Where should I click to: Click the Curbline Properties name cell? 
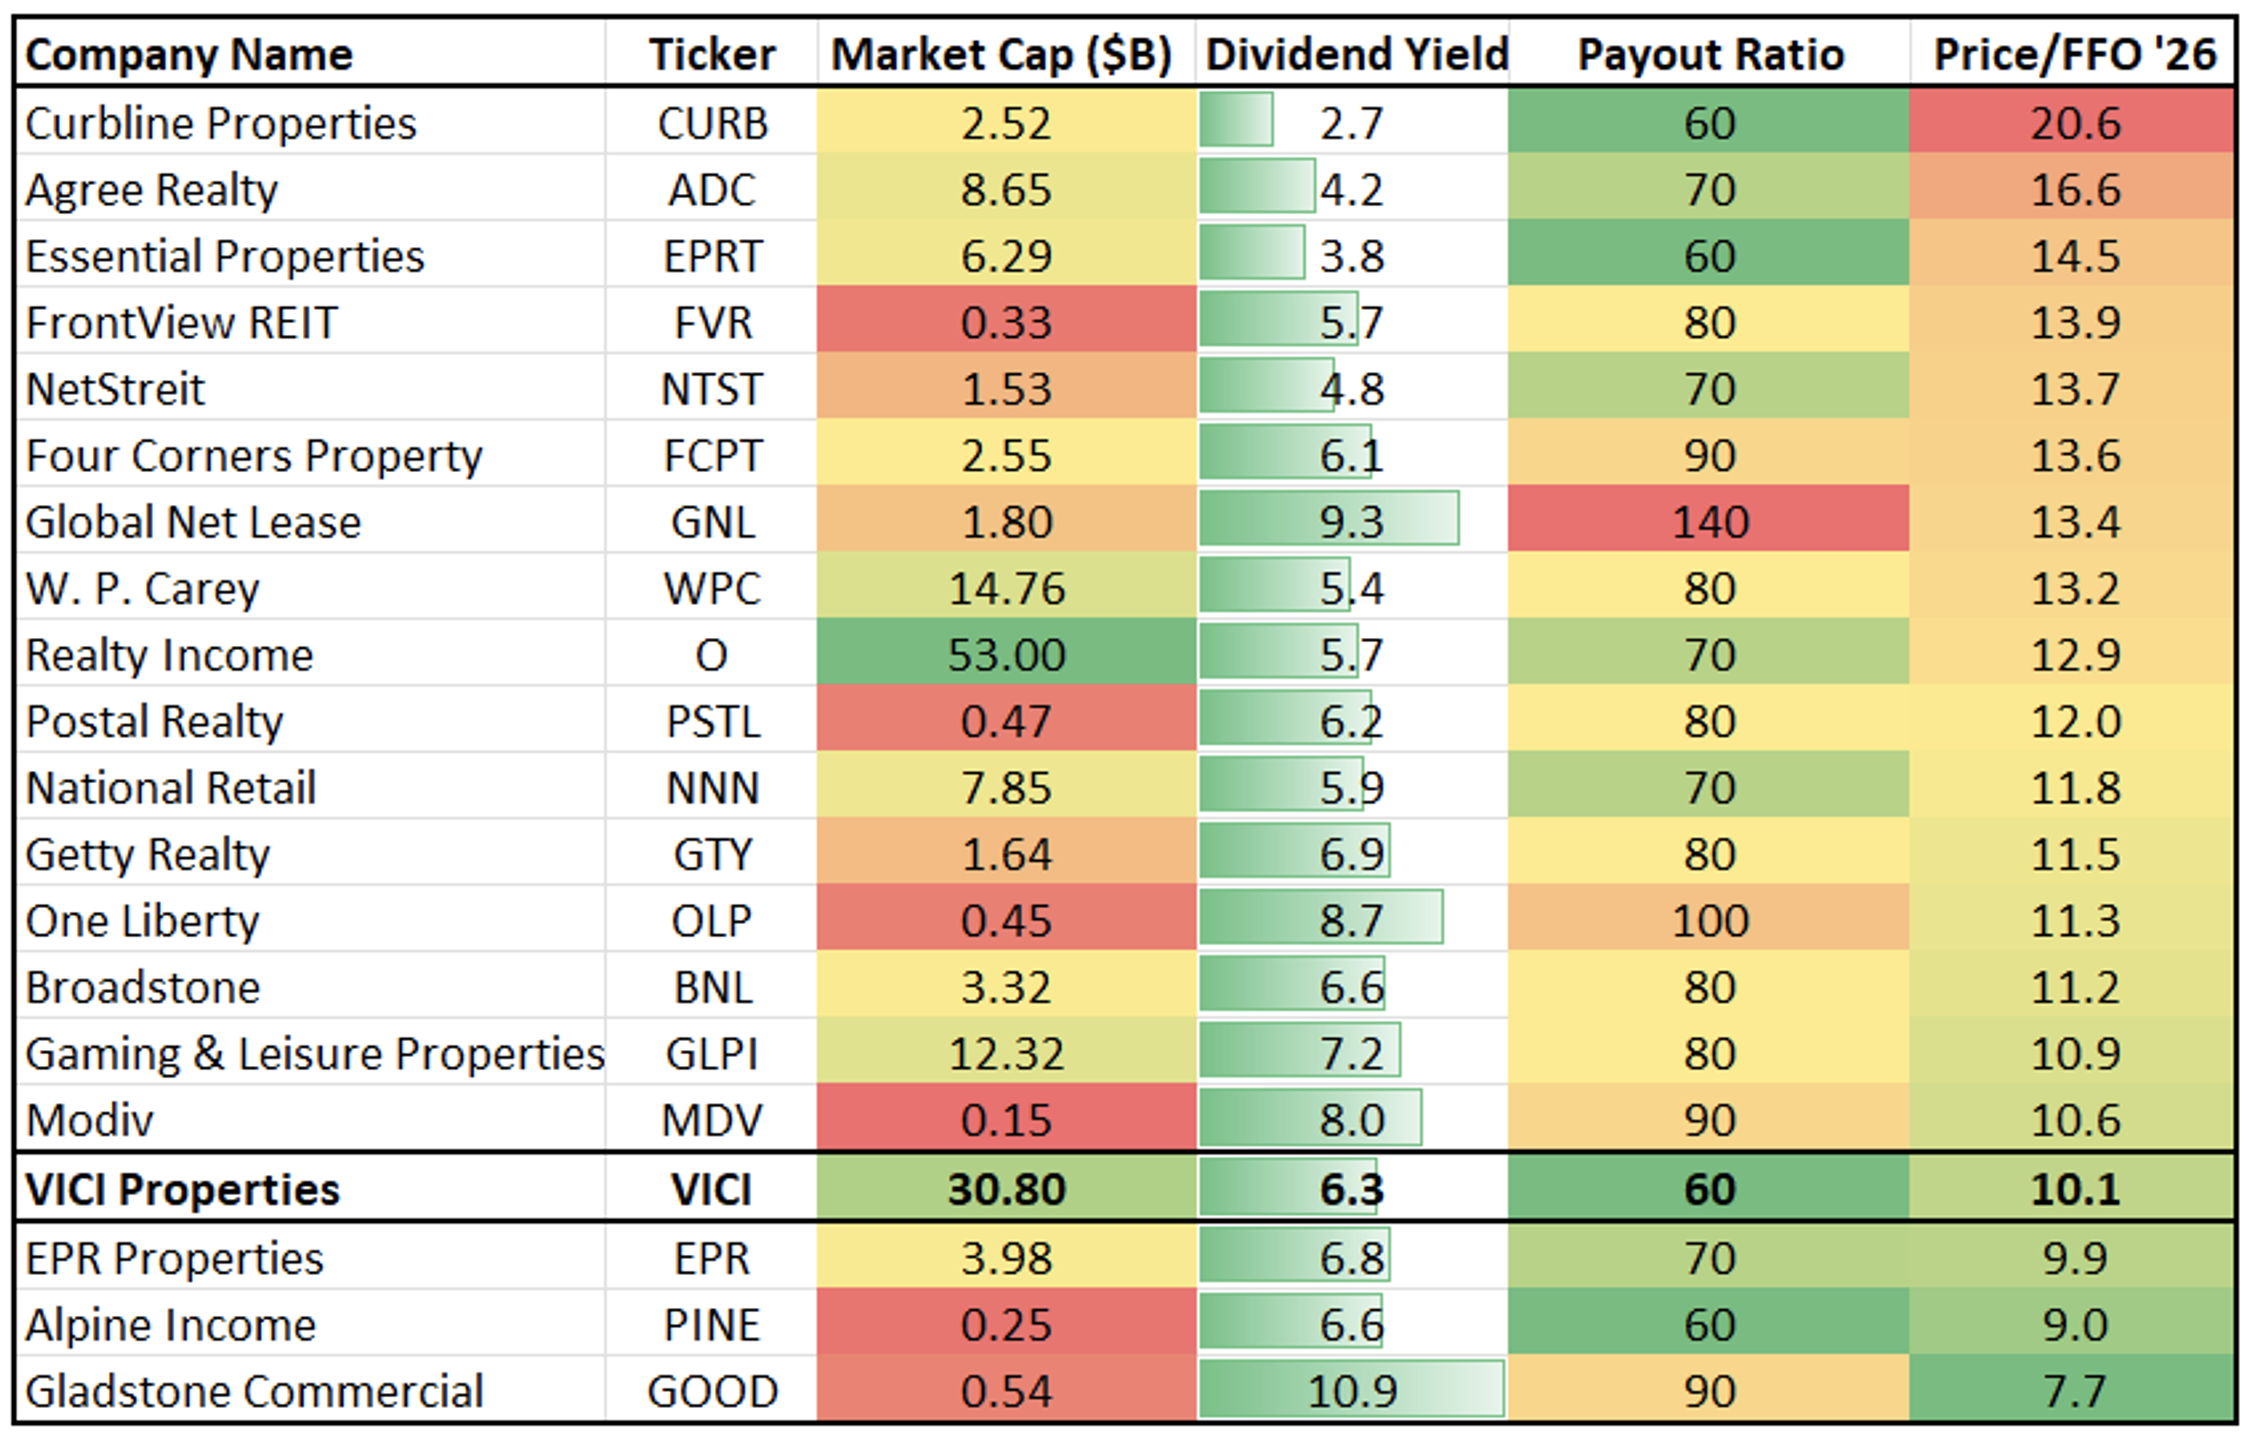tap(221, 123)
